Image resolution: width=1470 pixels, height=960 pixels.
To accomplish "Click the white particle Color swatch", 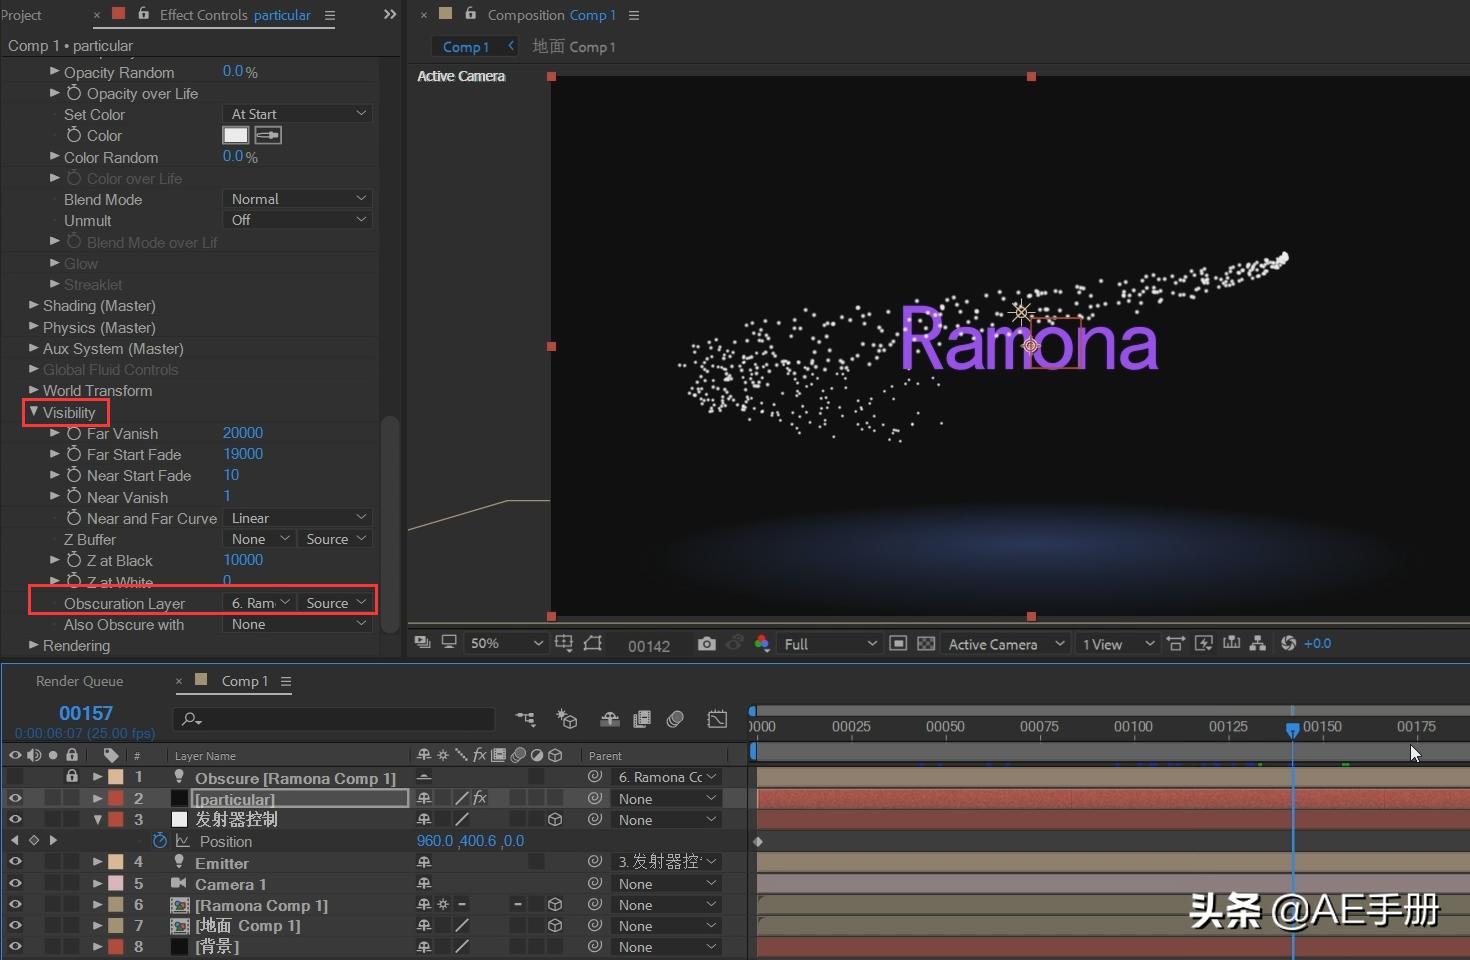I will tap(235, 135).
